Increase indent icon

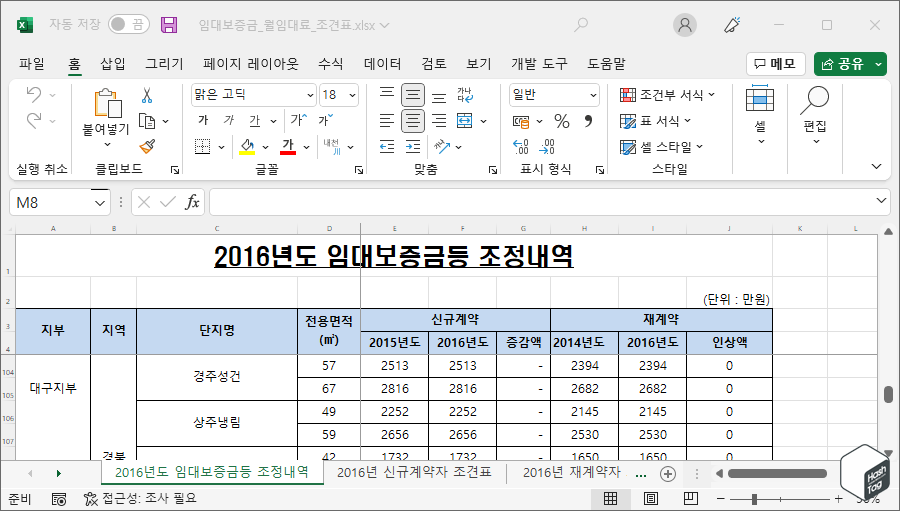[x=413, y=146]
